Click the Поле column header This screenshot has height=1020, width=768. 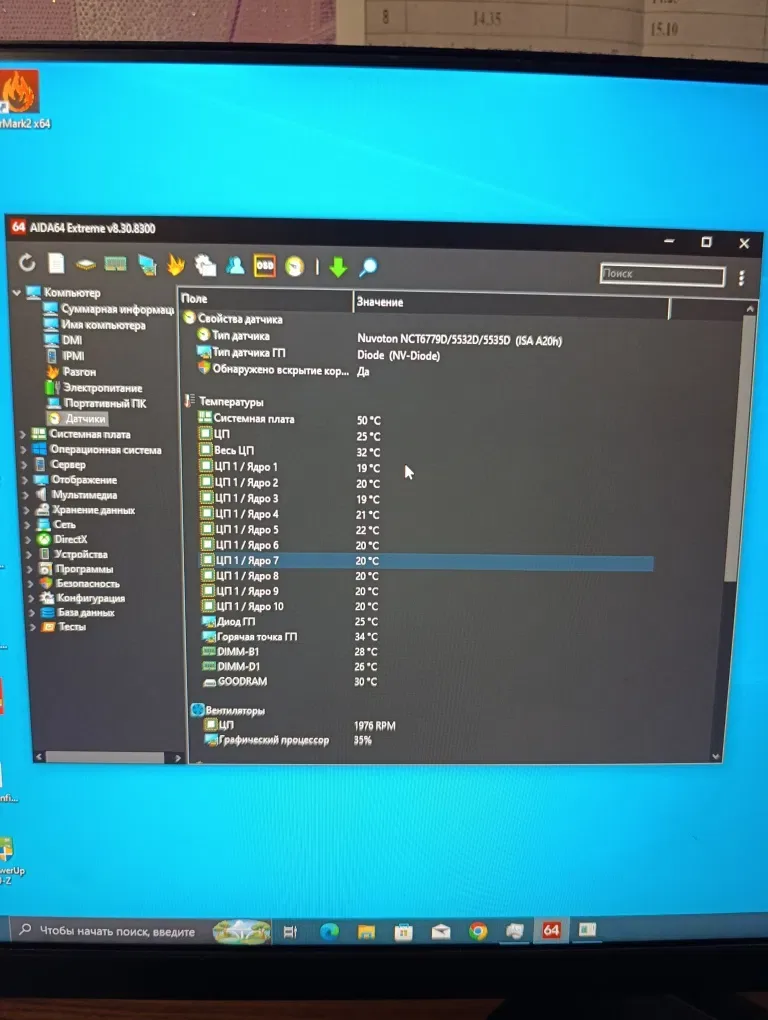[265, 299]
